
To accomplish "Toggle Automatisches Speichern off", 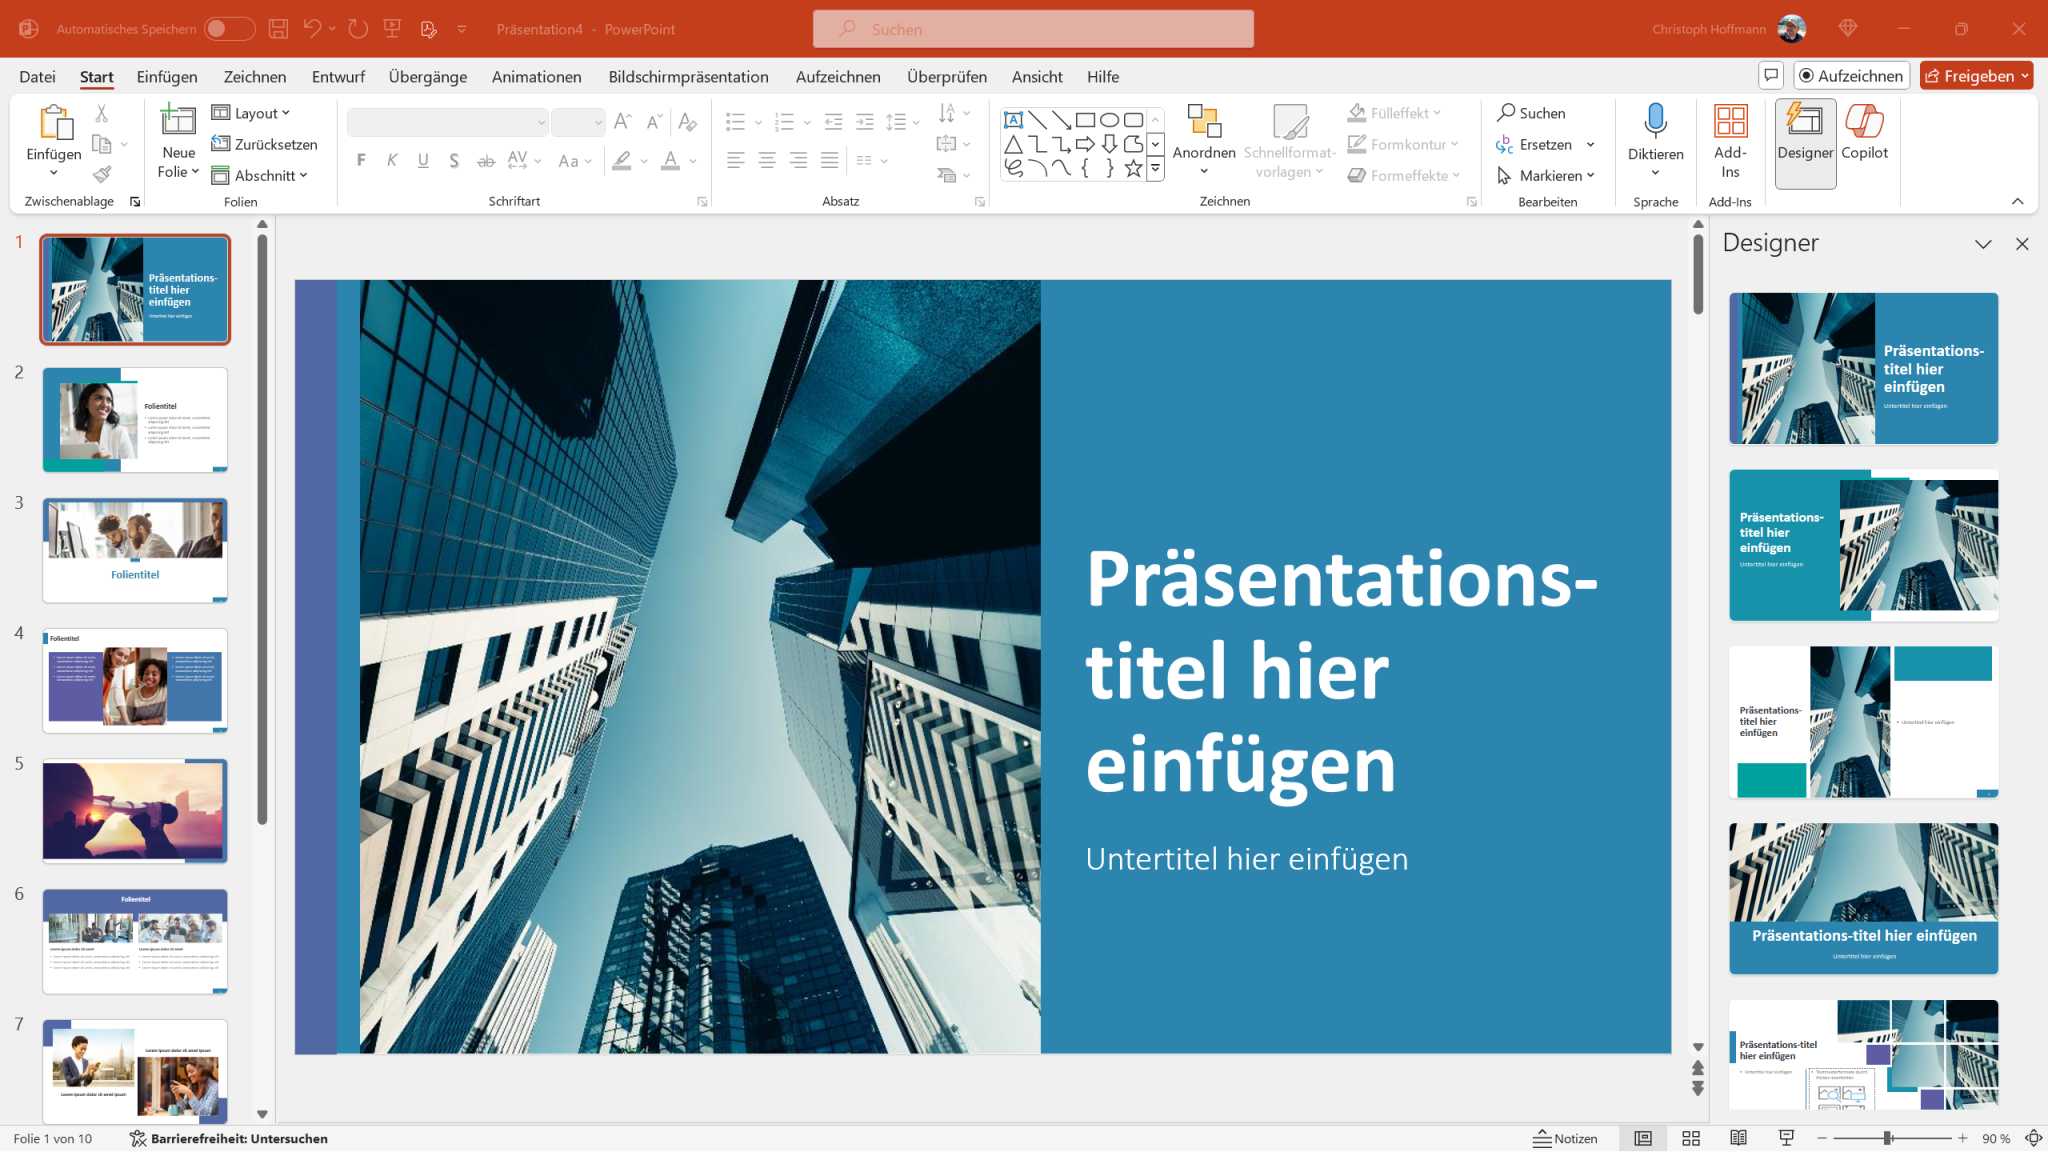I will click(x=228, y=29).
